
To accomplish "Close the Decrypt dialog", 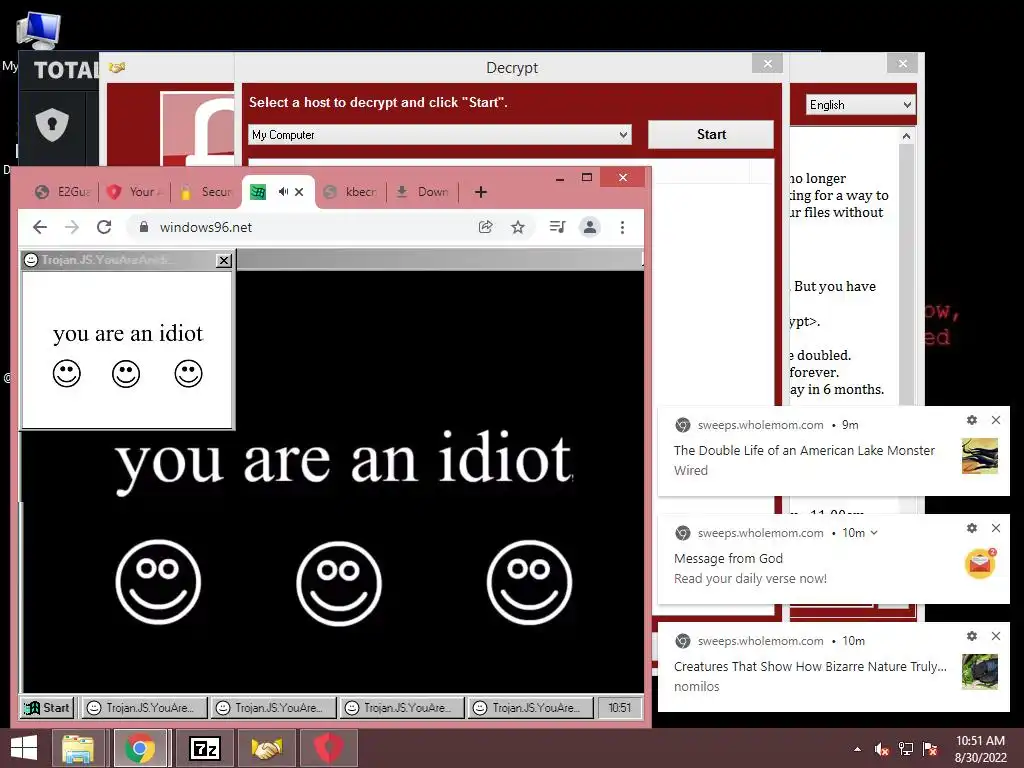I will pyautogui.click(x=767, y=63).
